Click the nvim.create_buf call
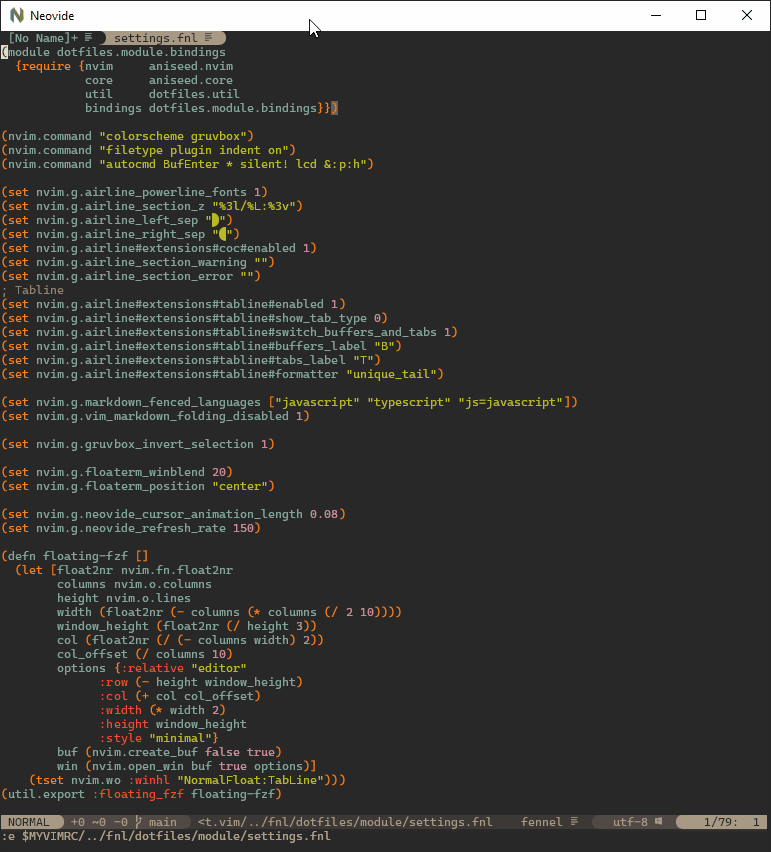 (183, 753)
